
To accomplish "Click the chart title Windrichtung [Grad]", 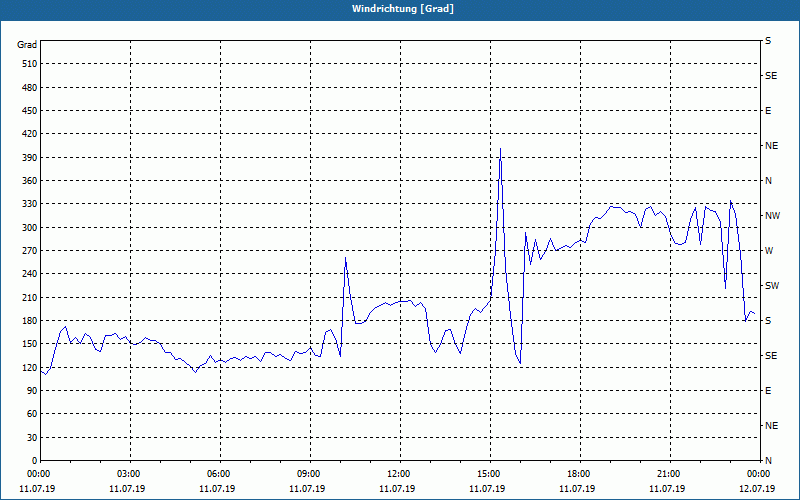I will [x=403, y=9].
